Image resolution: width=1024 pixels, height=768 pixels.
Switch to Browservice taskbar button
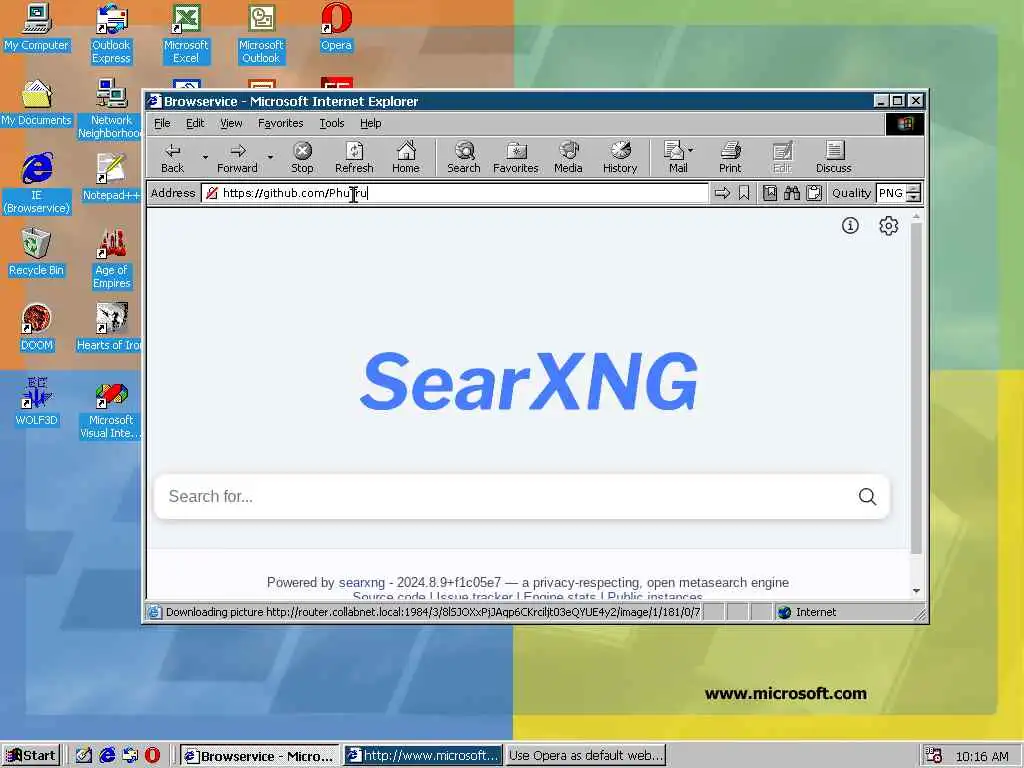(x=259, y=756)
